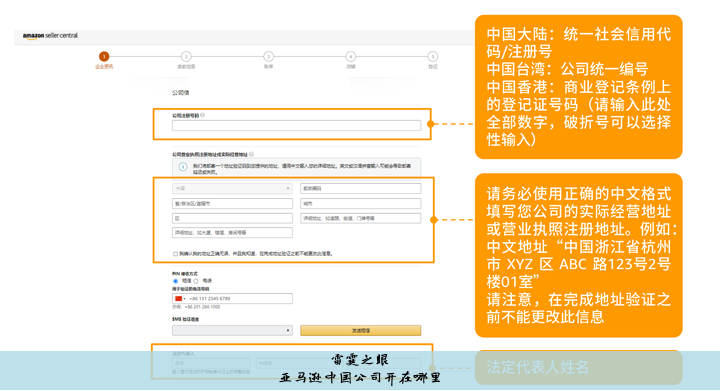
Task: Click the blue info icon in the address notice
Action: point(183,167)
